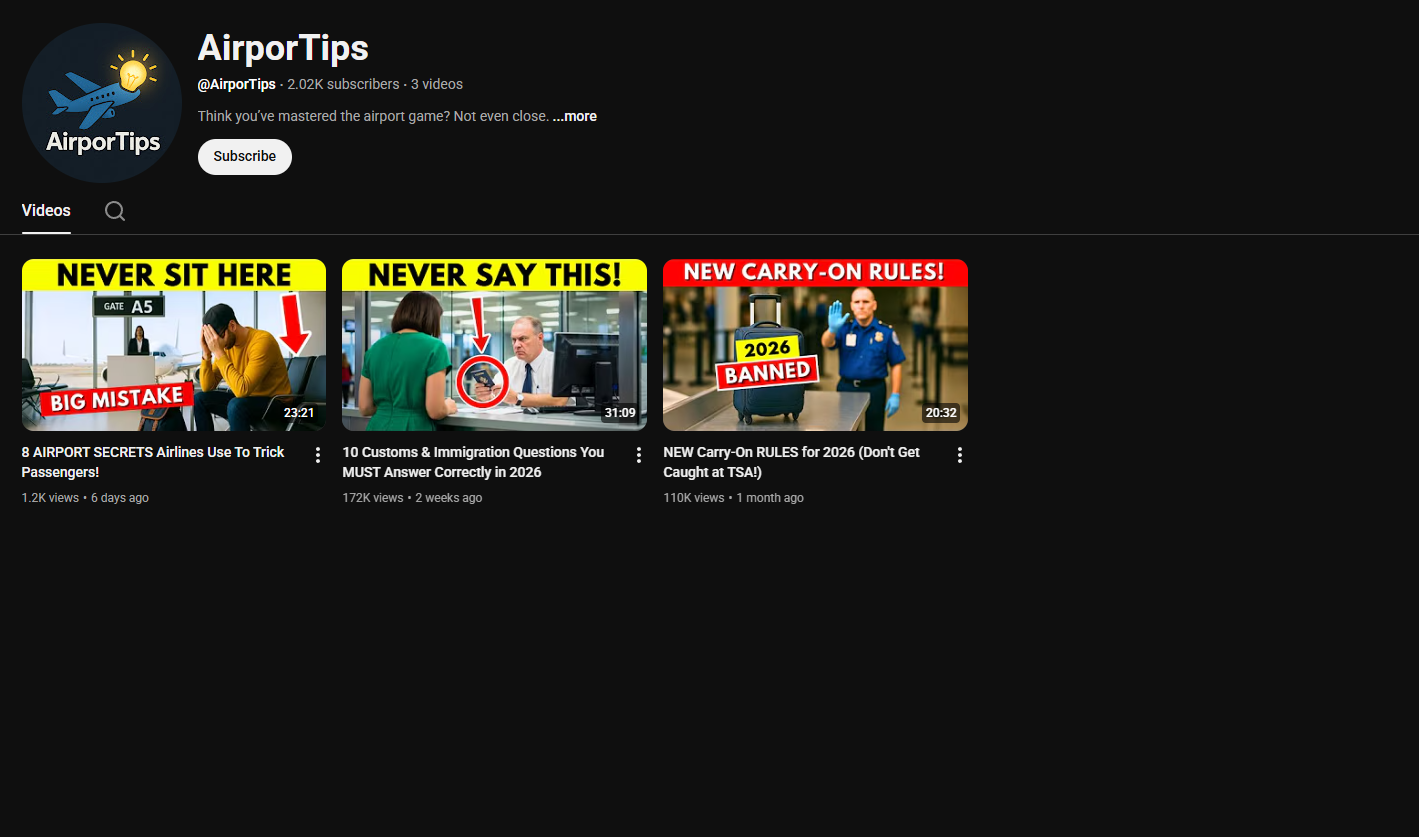Click the @AirporTips handle text
This screenshot has width=1419, height=837.
(236, 85)
